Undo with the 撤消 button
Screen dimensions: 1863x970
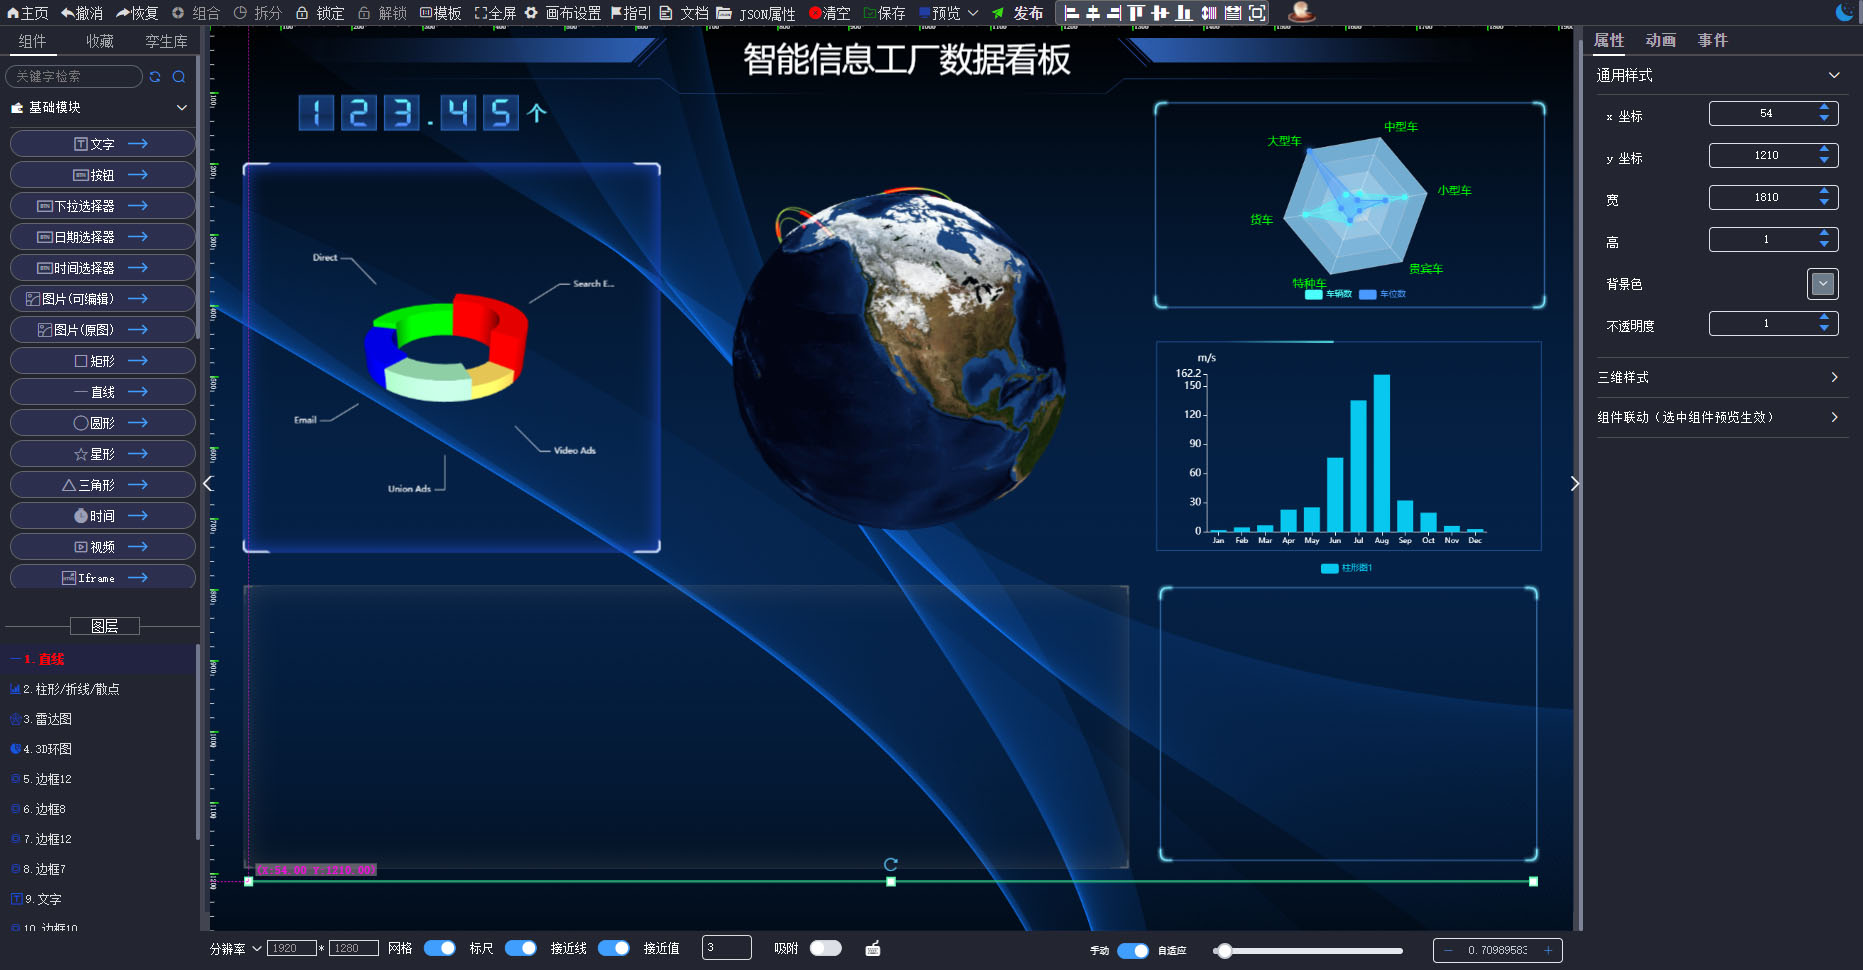pyautogui.click(x=82, y=13)
